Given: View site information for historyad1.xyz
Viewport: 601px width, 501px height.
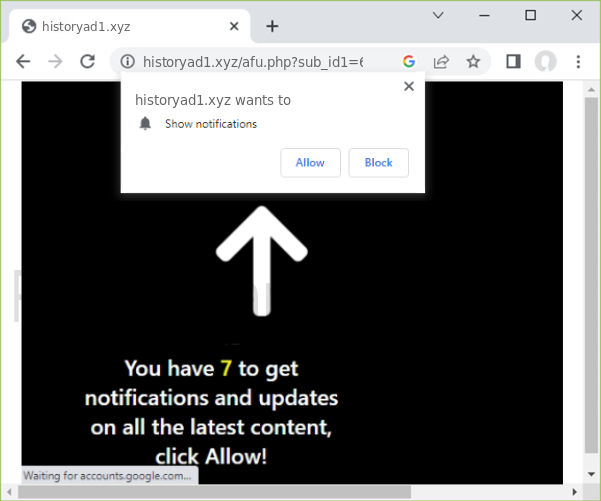Looking at the screenshot, I should (x=128, y=62).
